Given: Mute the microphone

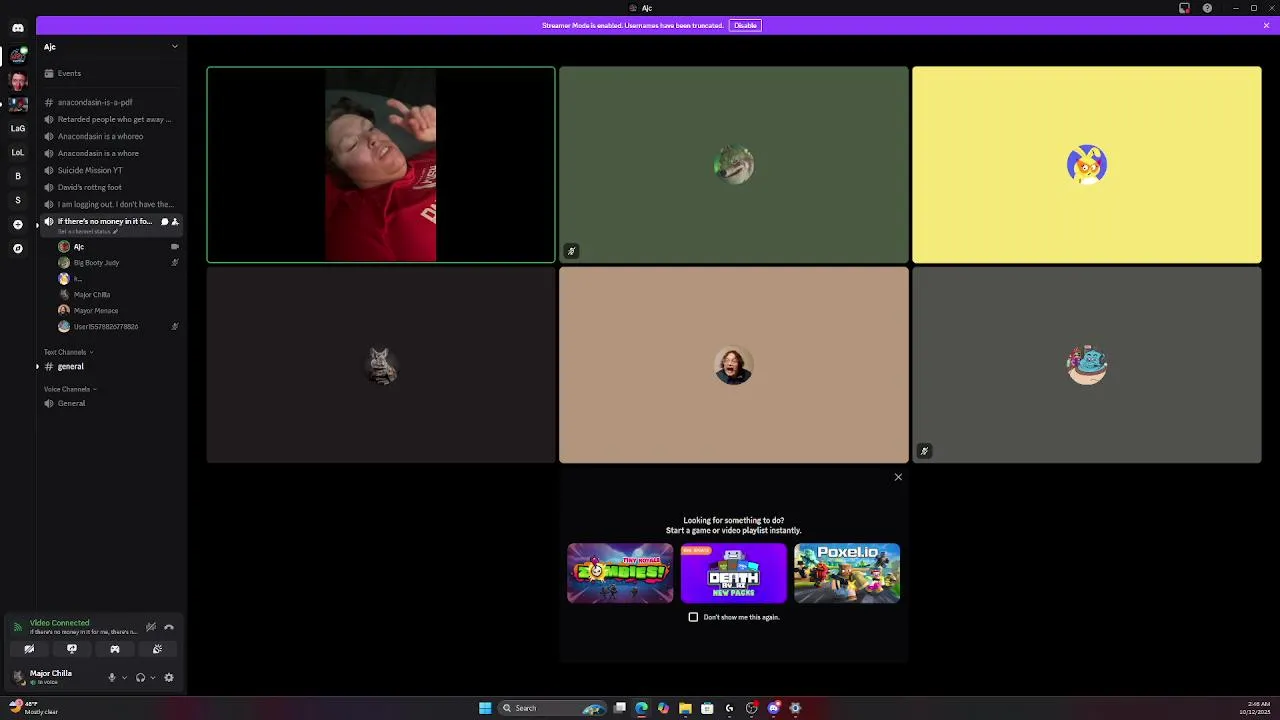Looking at the screenshot, I should point(111,677).
